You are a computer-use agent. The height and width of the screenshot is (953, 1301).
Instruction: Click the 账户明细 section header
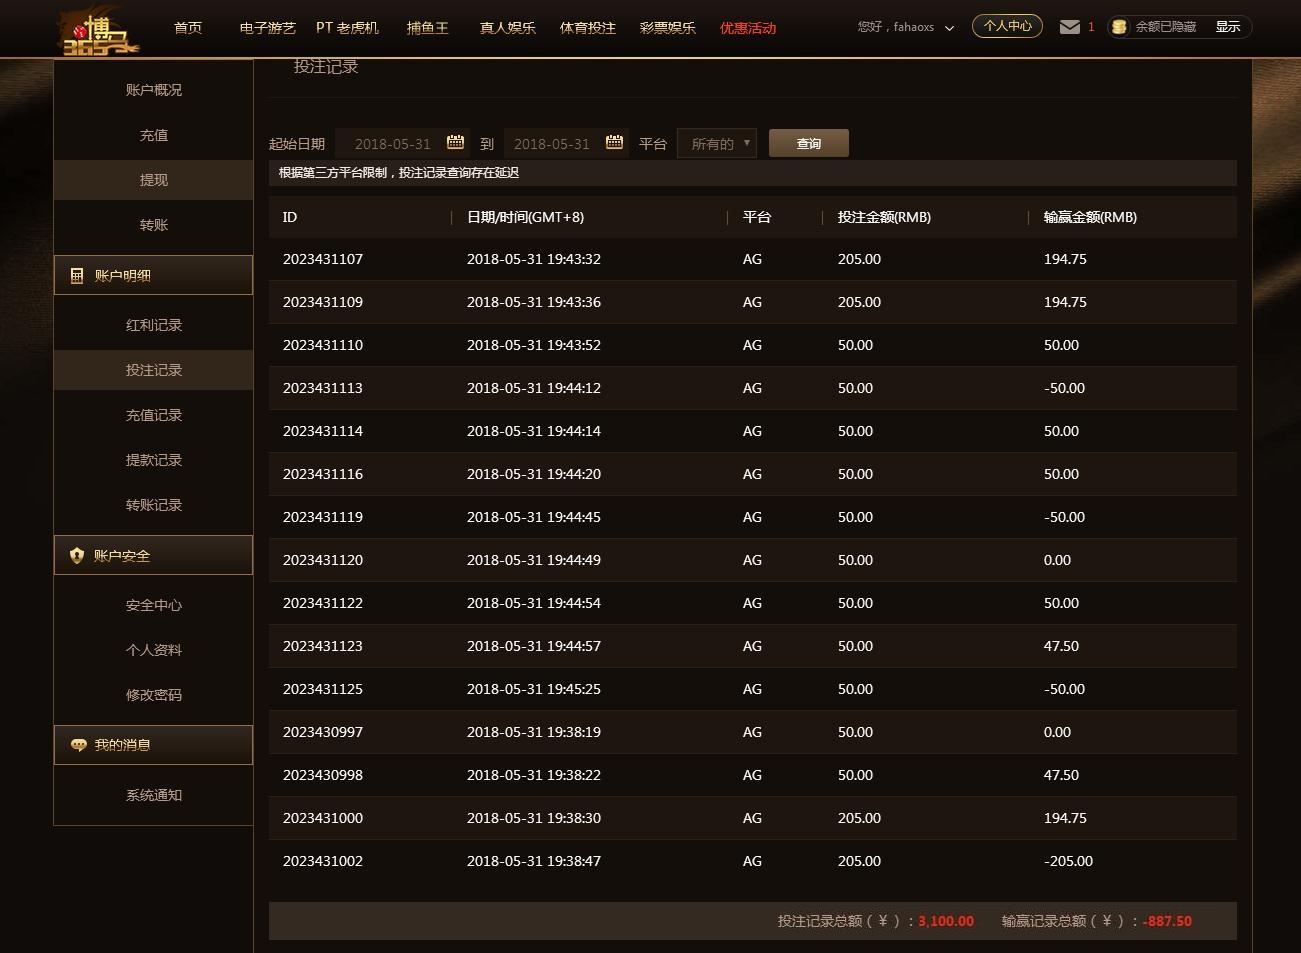[x=153, y=275]
